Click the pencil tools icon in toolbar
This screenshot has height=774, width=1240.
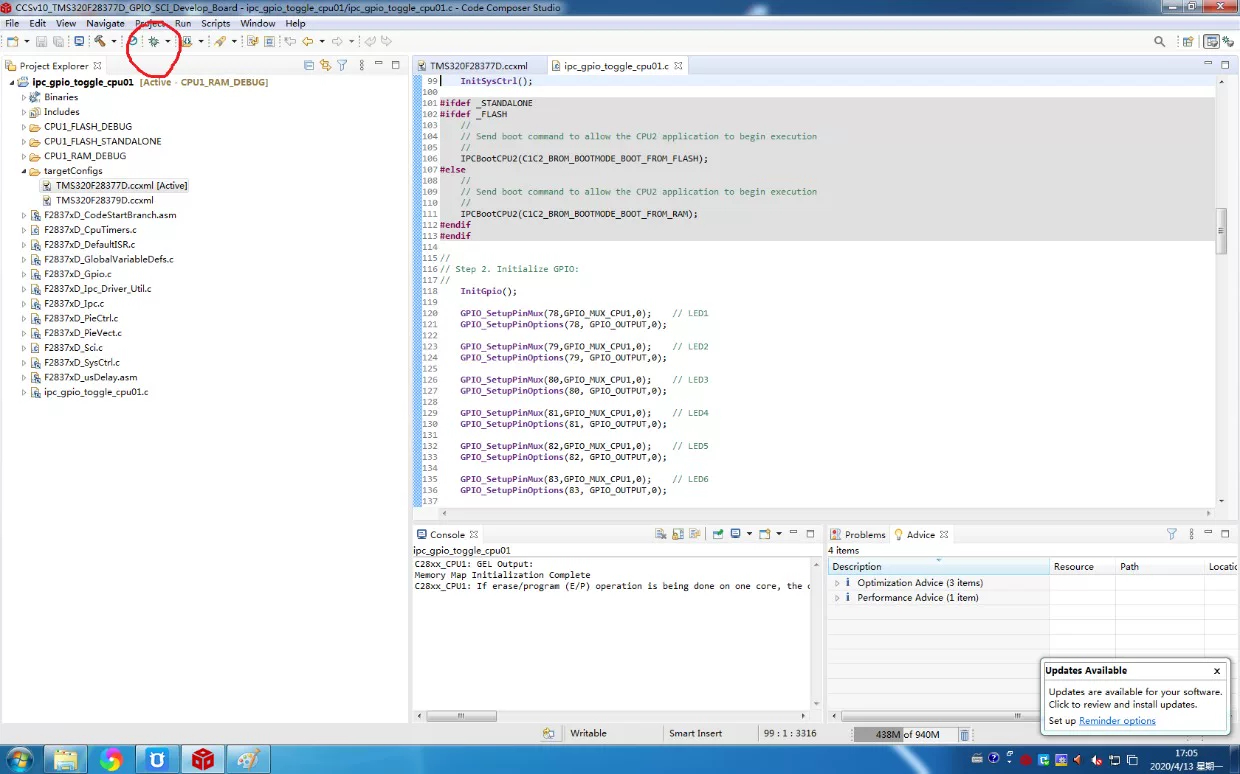220,41
